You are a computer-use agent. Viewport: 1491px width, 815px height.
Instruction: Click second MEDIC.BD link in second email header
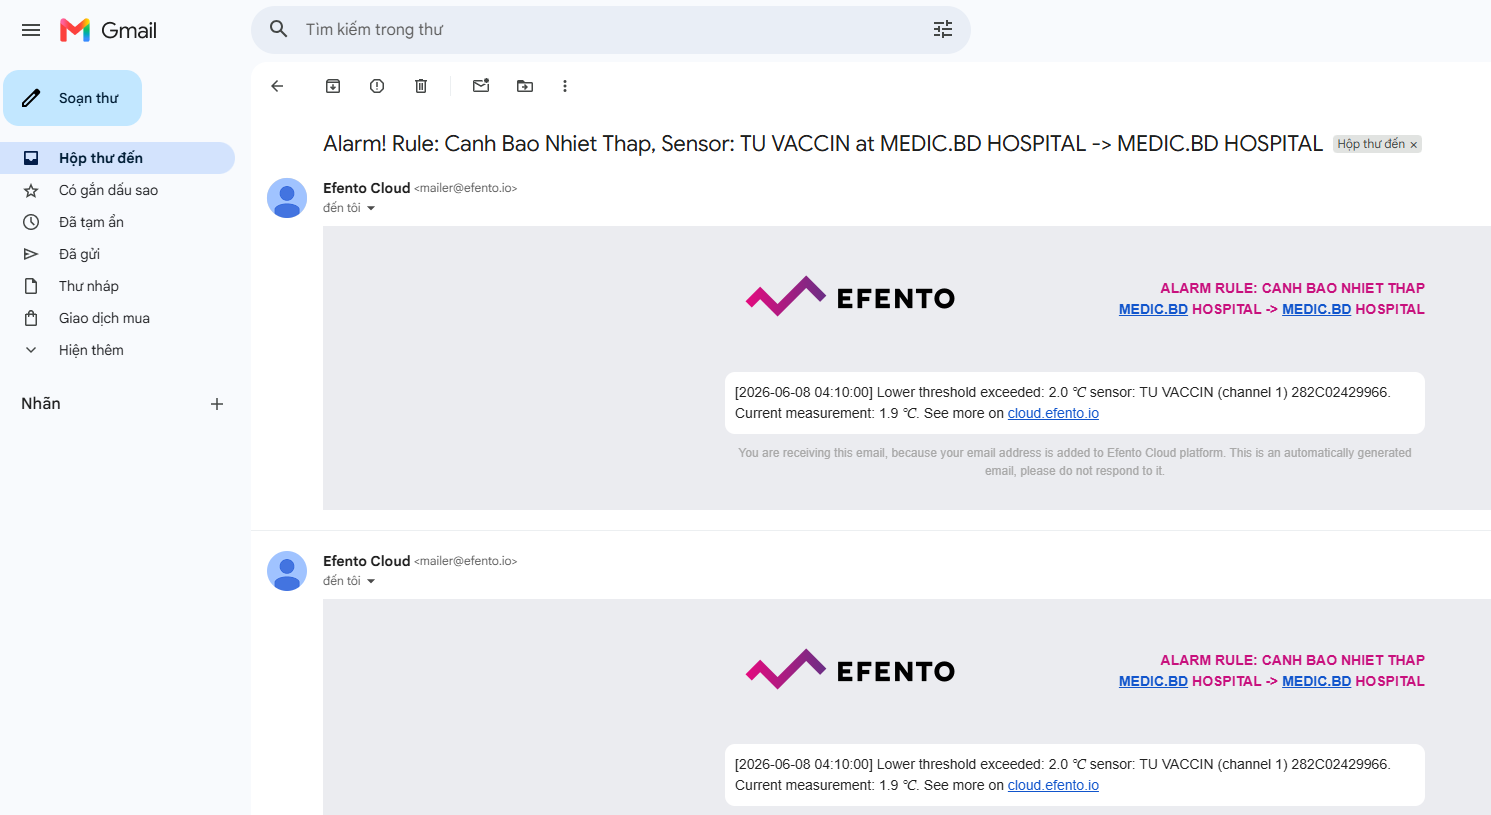click(1316, 681)
